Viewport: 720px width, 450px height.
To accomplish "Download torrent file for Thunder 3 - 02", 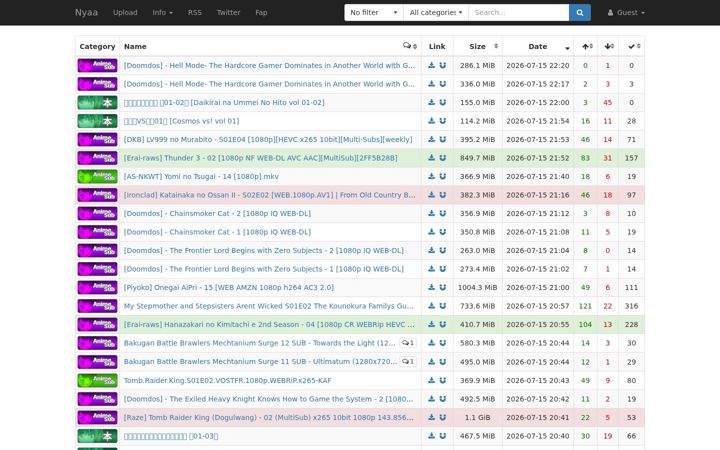I will (x=431, y=158).
